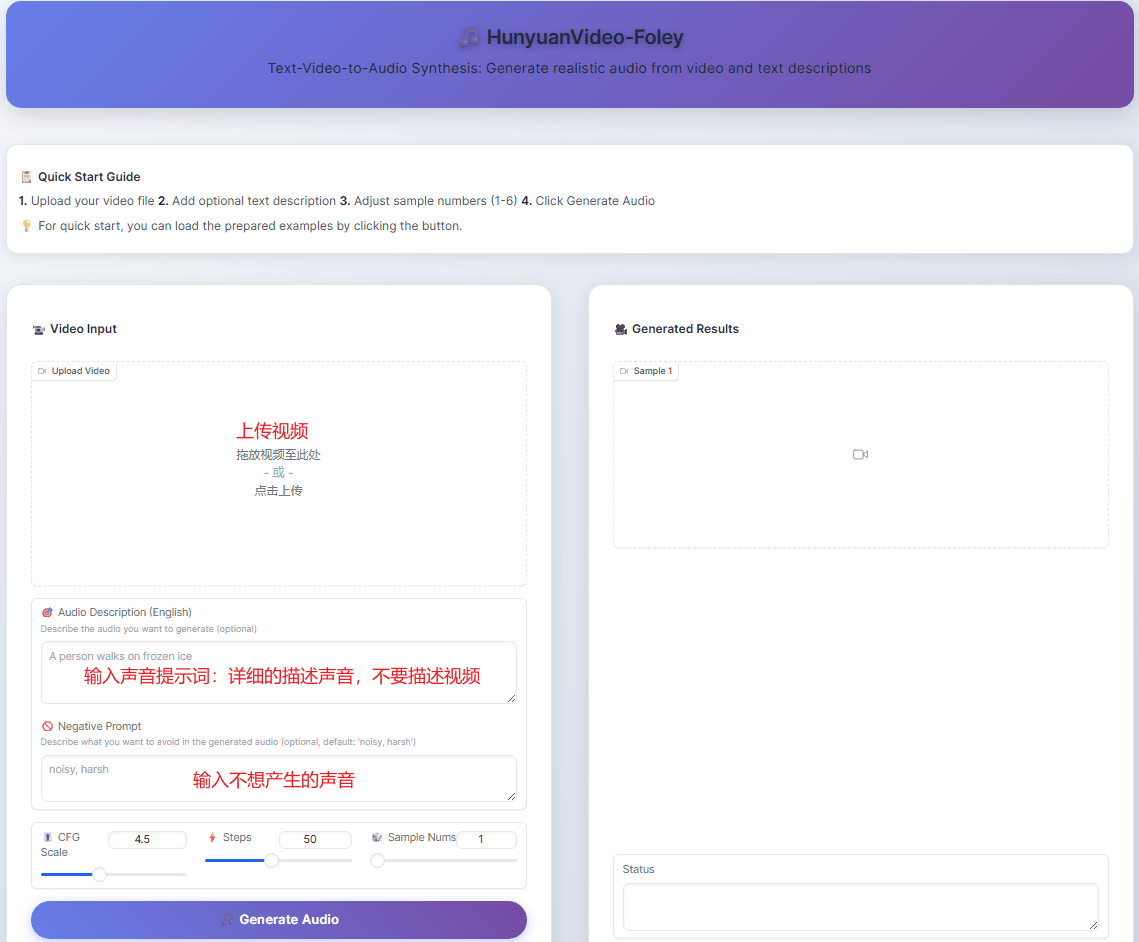
Task: Click the clipboard icon next to Quick Start Guide
Action: pyautogui.click(x=27, y=177)
